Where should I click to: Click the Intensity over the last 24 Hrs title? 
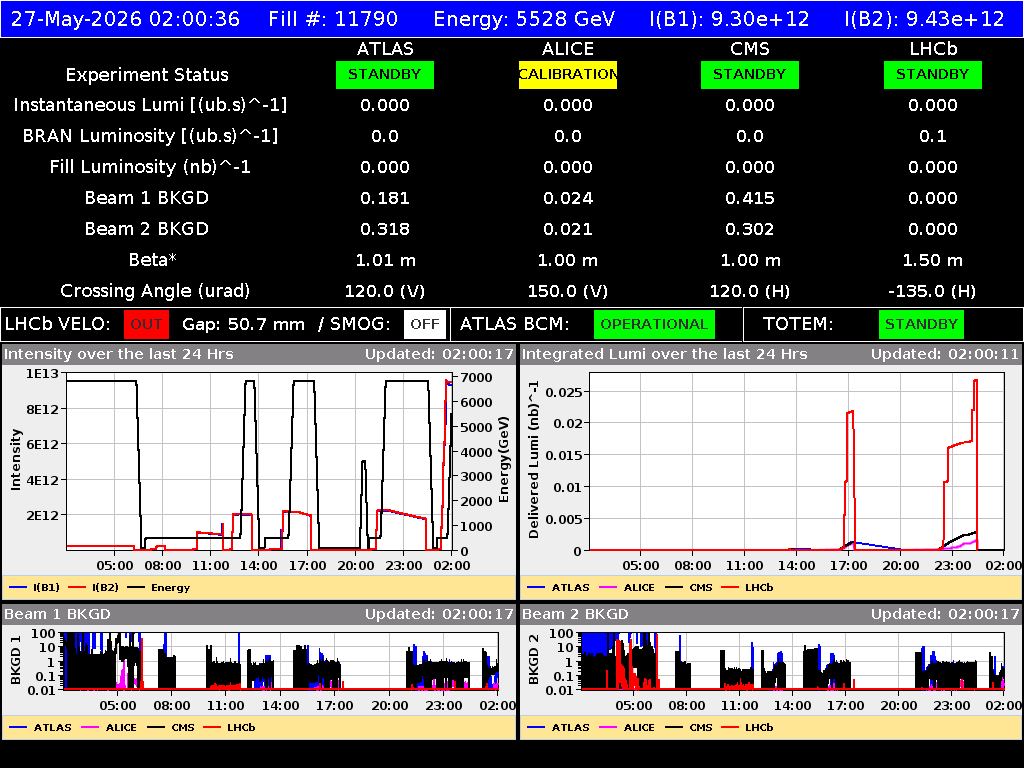click(x=118, y=355)
